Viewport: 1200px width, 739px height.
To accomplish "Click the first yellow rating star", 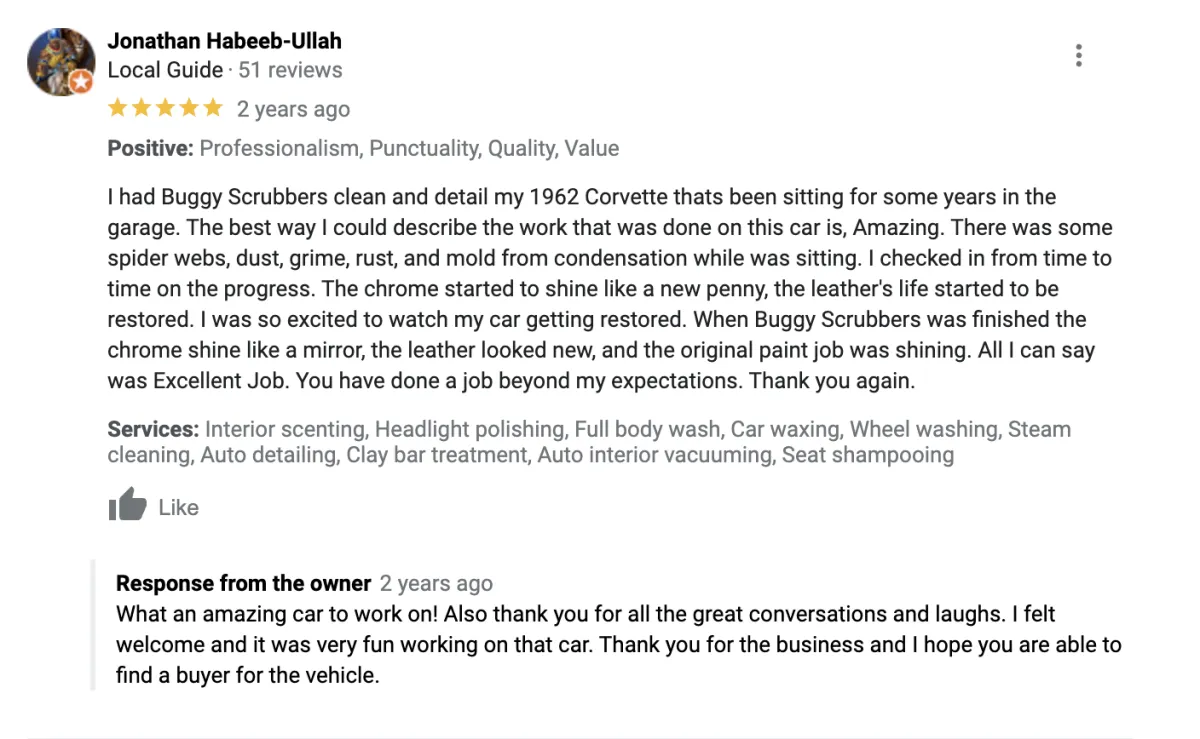I will coord(117,108).
